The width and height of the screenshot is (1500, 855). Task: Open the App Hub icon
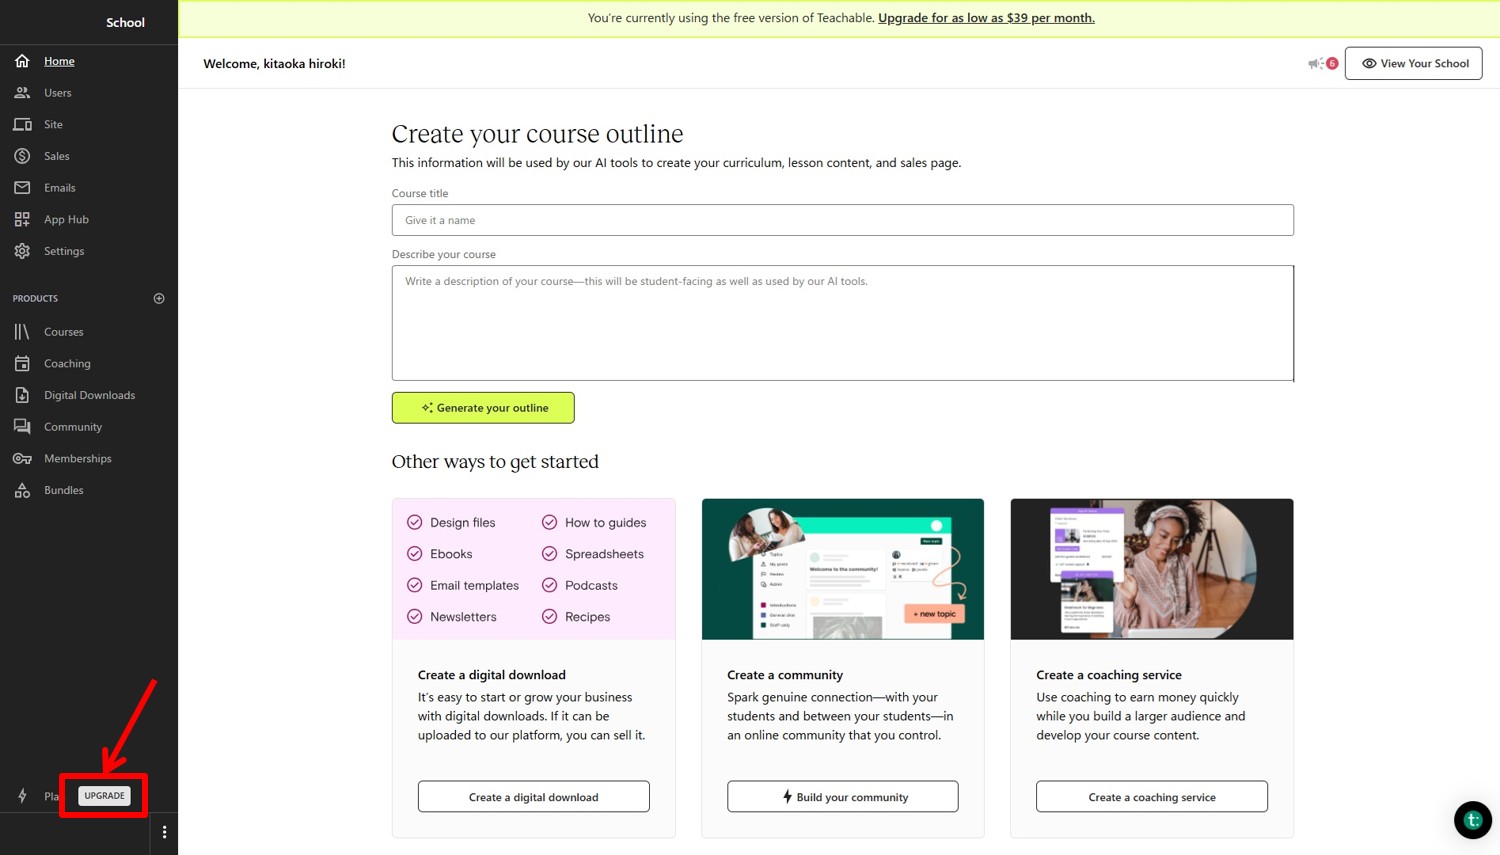pyautogui.click(x=22, y=219)
